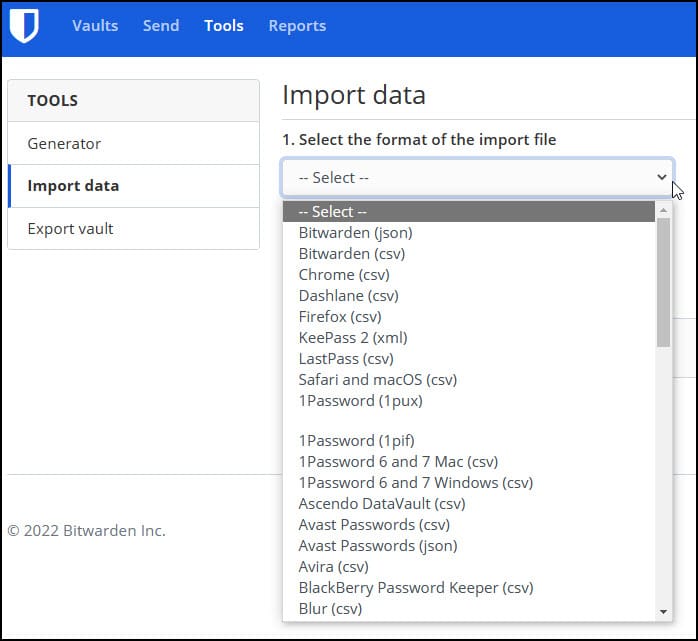Screen dimensions: 698x641
Task: Select the Tools tab
Action: point(224,26)
